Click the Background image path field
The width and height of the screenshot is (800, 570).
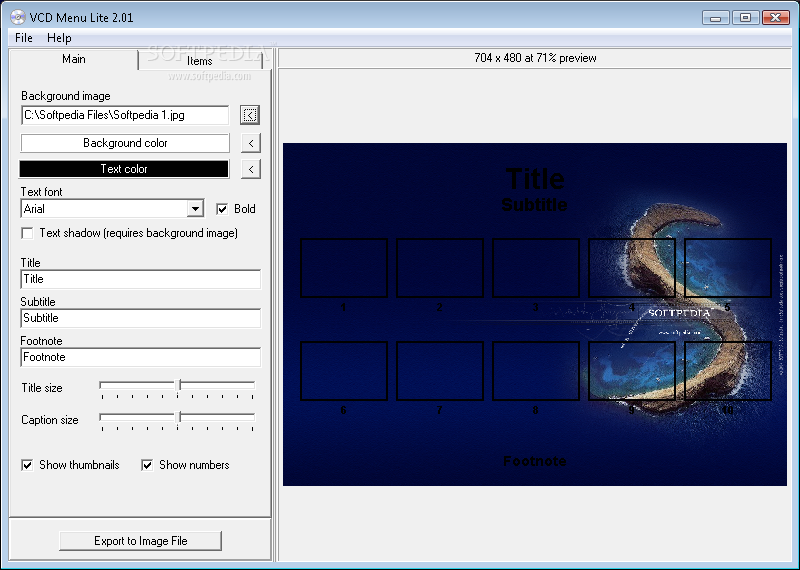pyautogui.click(x=125, y=115)
